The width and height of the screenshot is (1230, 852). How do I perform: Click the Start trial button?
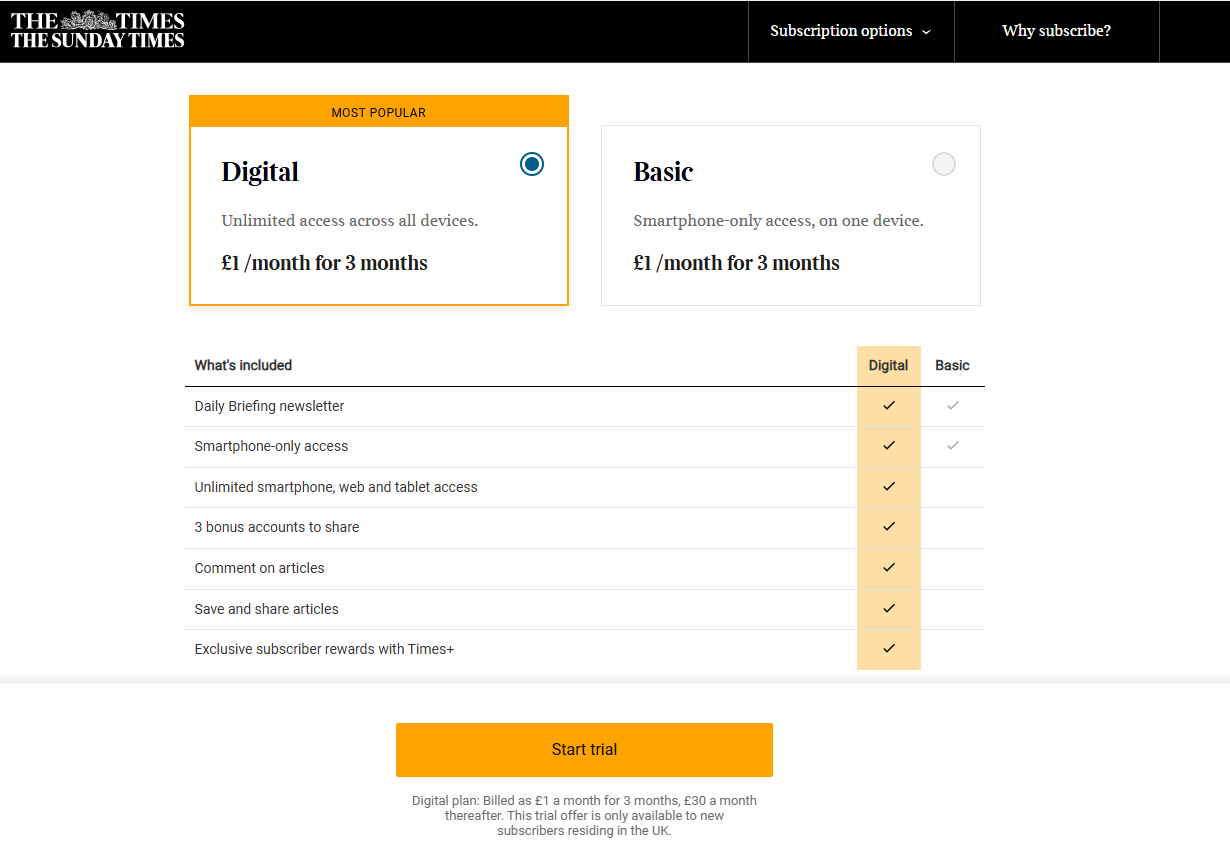click(x=584, y=750)
